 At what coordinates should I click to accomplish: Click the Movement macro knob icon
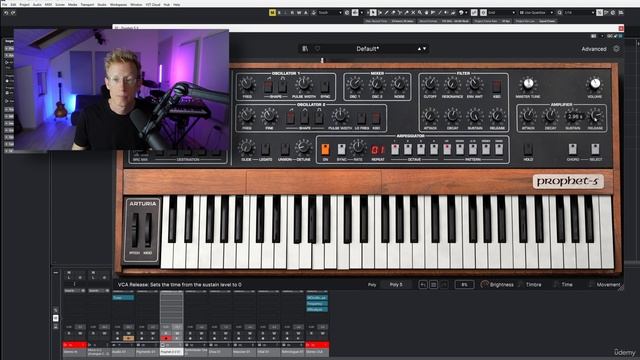(592, 284)
